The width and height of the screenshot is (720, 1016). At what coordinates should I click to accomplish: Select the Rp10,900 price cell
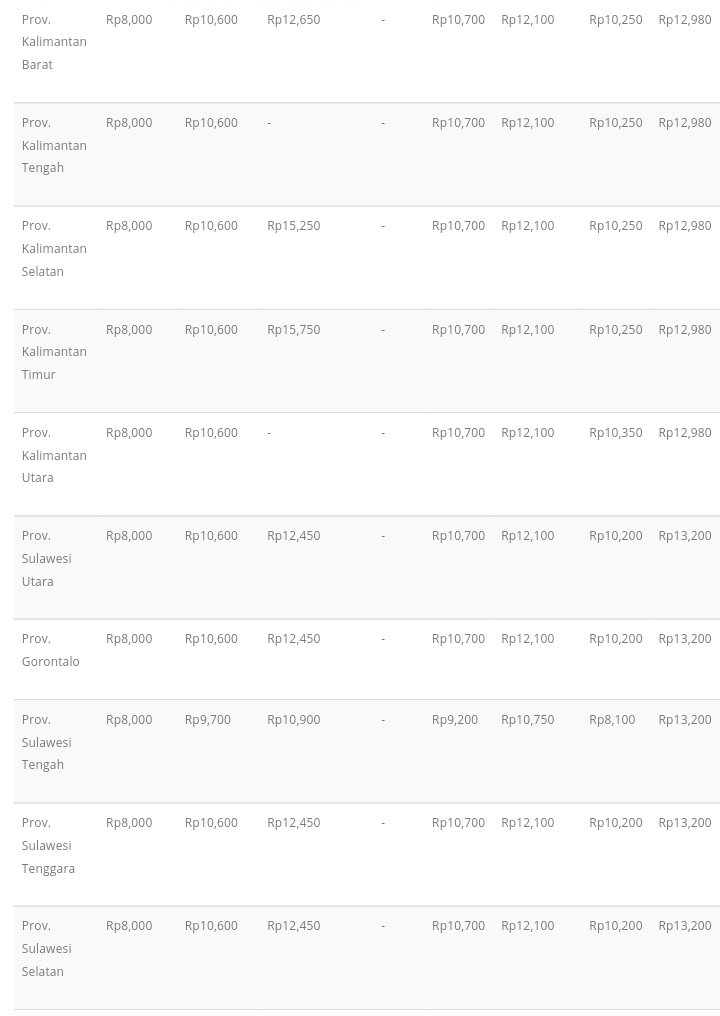(293, 720)
